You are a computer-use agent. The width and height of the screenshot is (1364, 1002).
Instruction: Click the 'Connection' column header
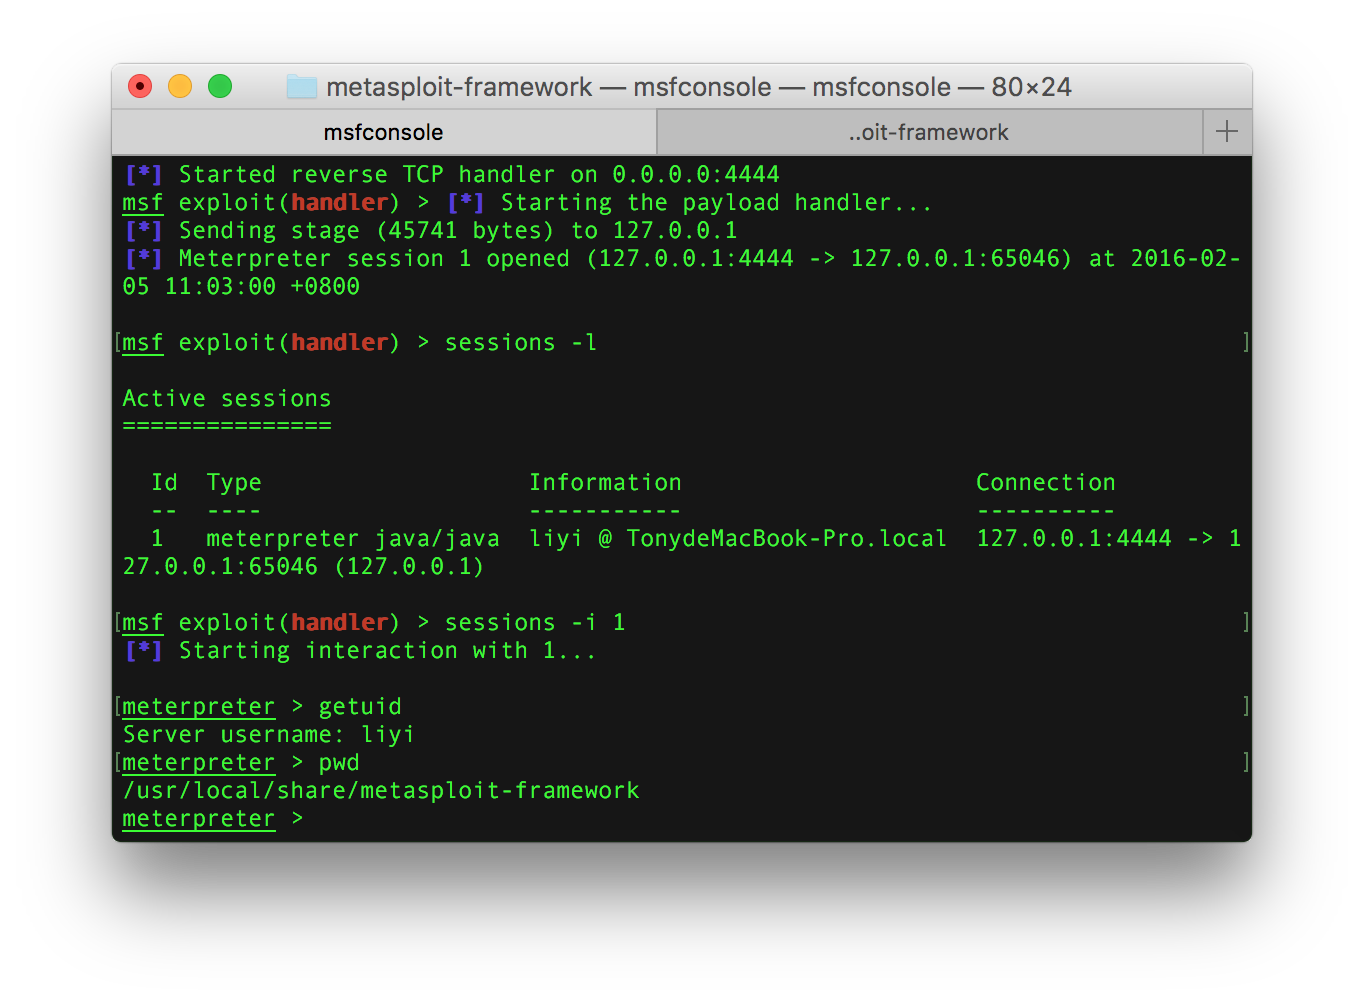coord(1045,482)
